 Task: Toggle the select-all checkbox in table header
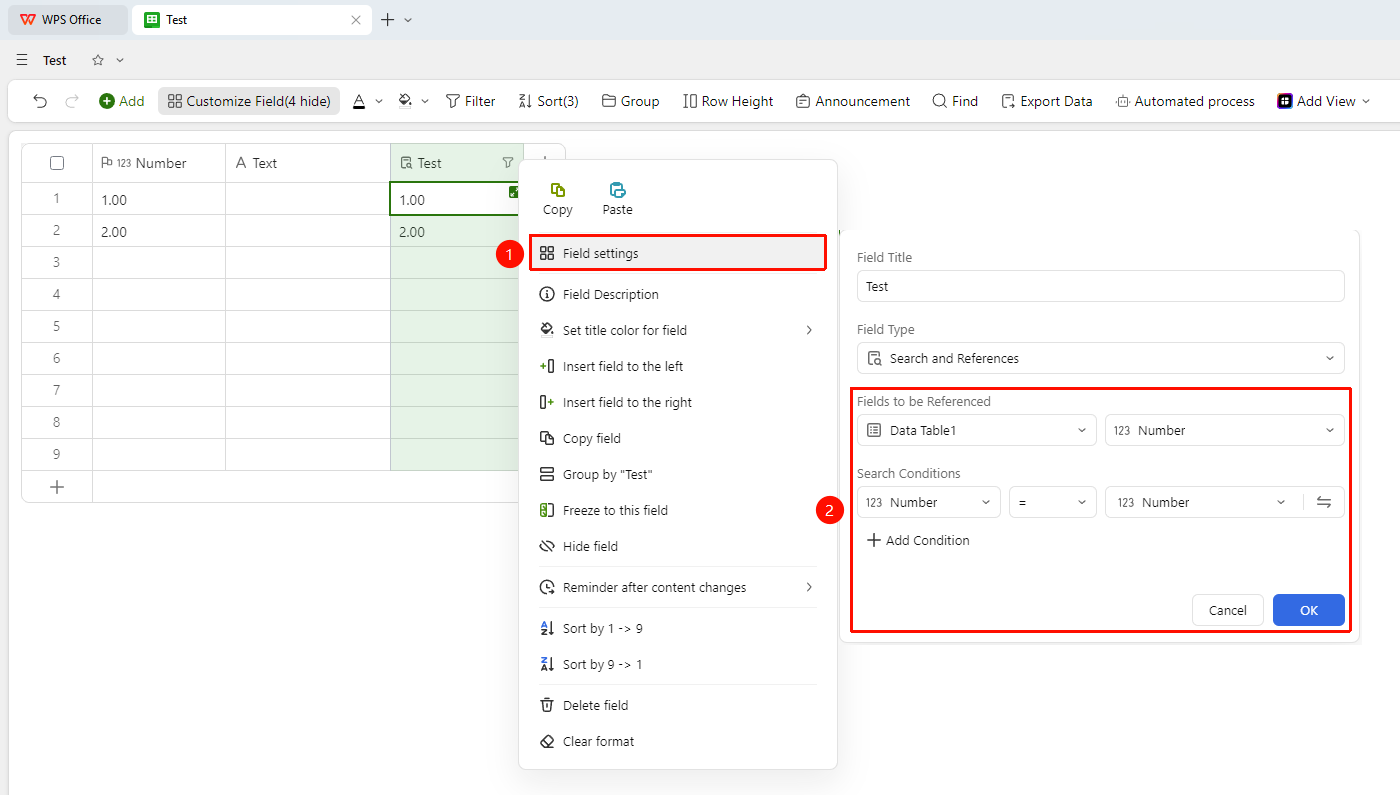(57, 163)
